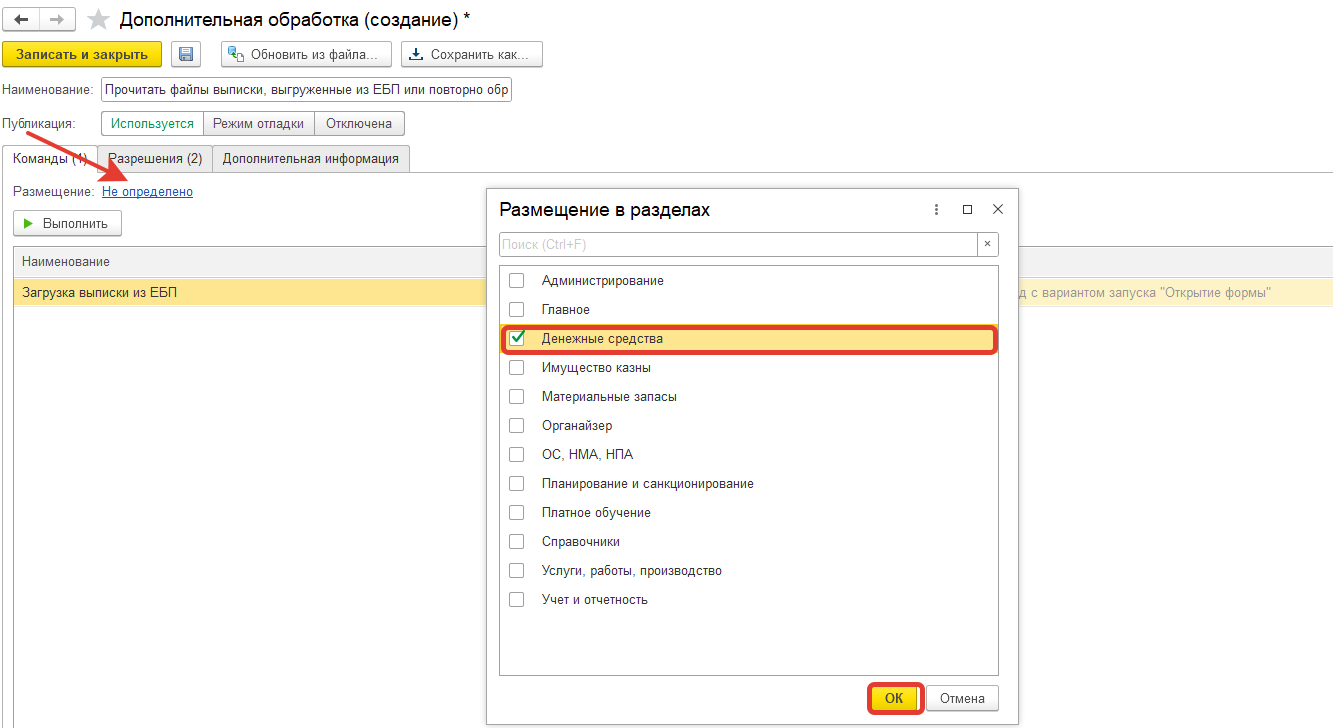Clear the search field with the x icon
Screen dimensions: 1333x728
pyautogui.click(x=988, y=244)
